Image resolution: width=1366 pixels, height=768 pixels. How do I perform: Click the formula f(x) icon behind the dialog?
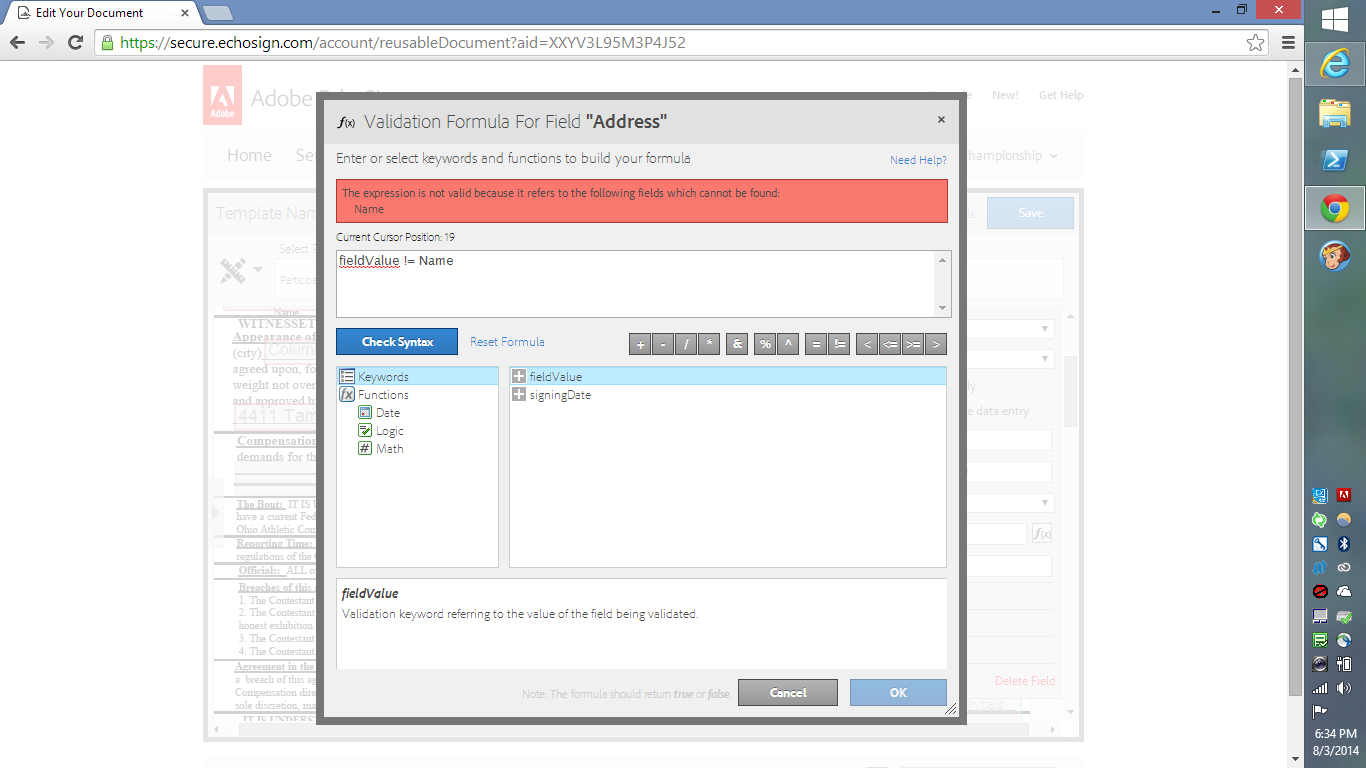tap(1042, 534)
